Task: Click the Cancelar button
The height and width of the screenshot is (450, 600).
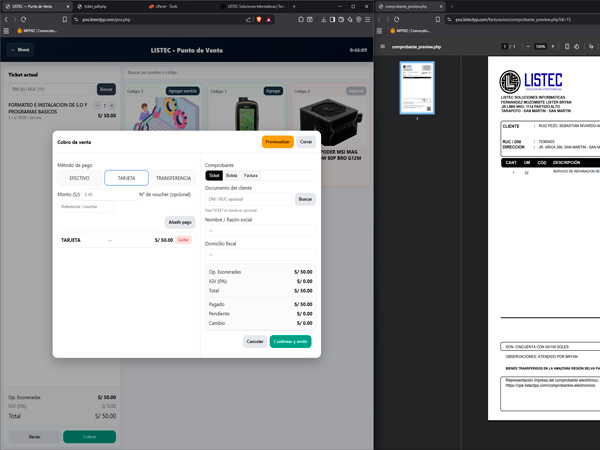Action: (255, 341)
